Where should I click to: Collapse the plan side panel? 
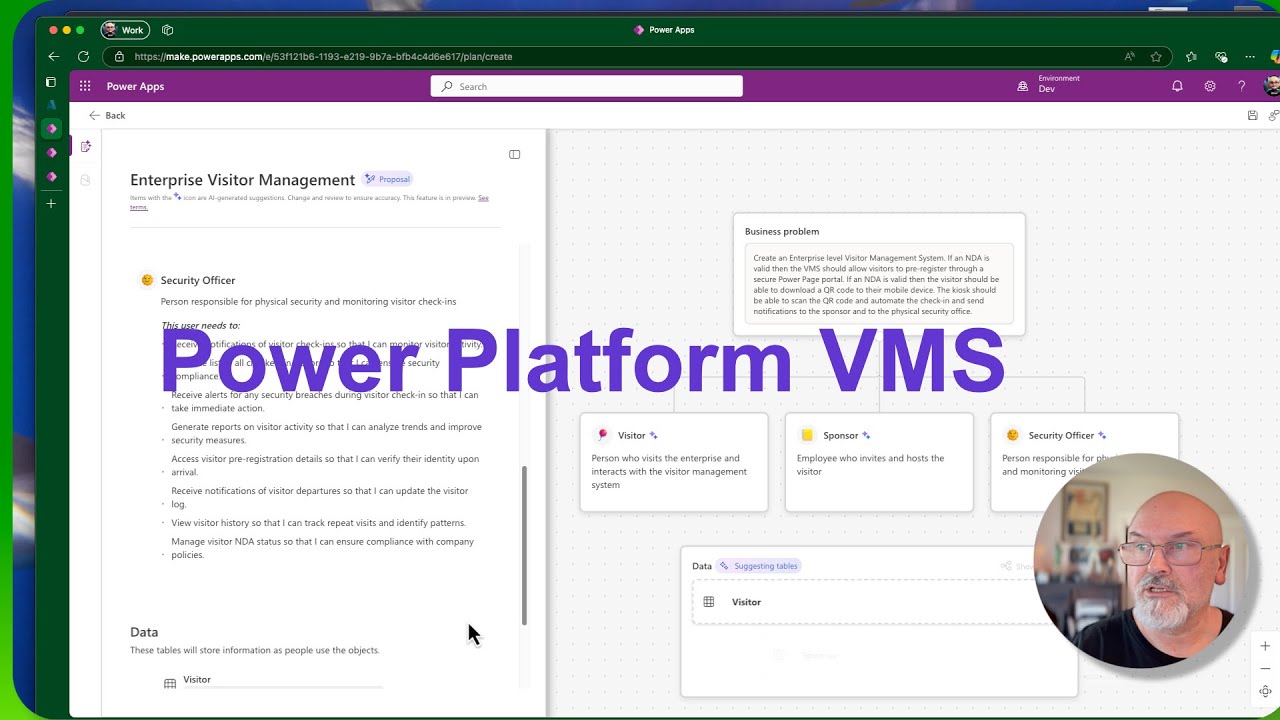point(514,154)
